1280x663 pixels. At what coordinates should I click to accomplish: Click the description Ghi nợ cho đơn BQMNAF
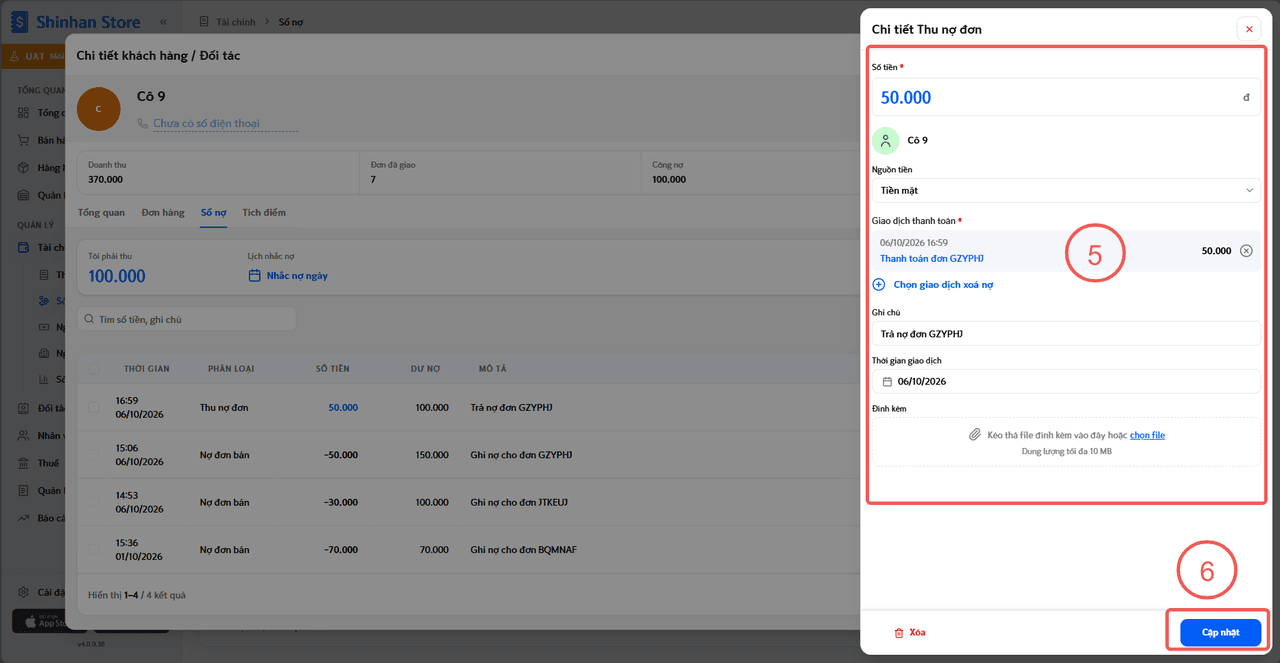523,549
